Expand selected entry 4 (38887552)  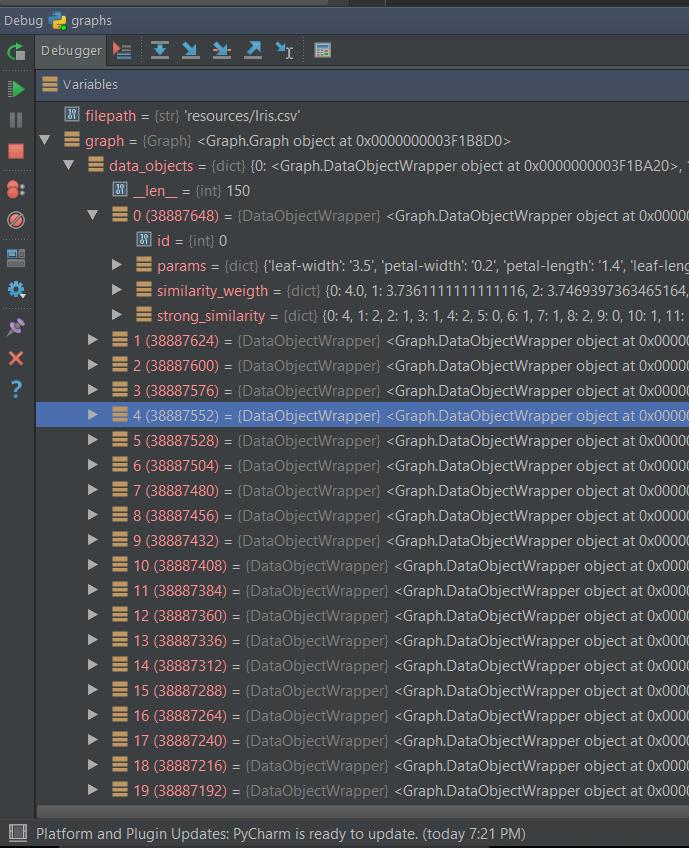93,415
